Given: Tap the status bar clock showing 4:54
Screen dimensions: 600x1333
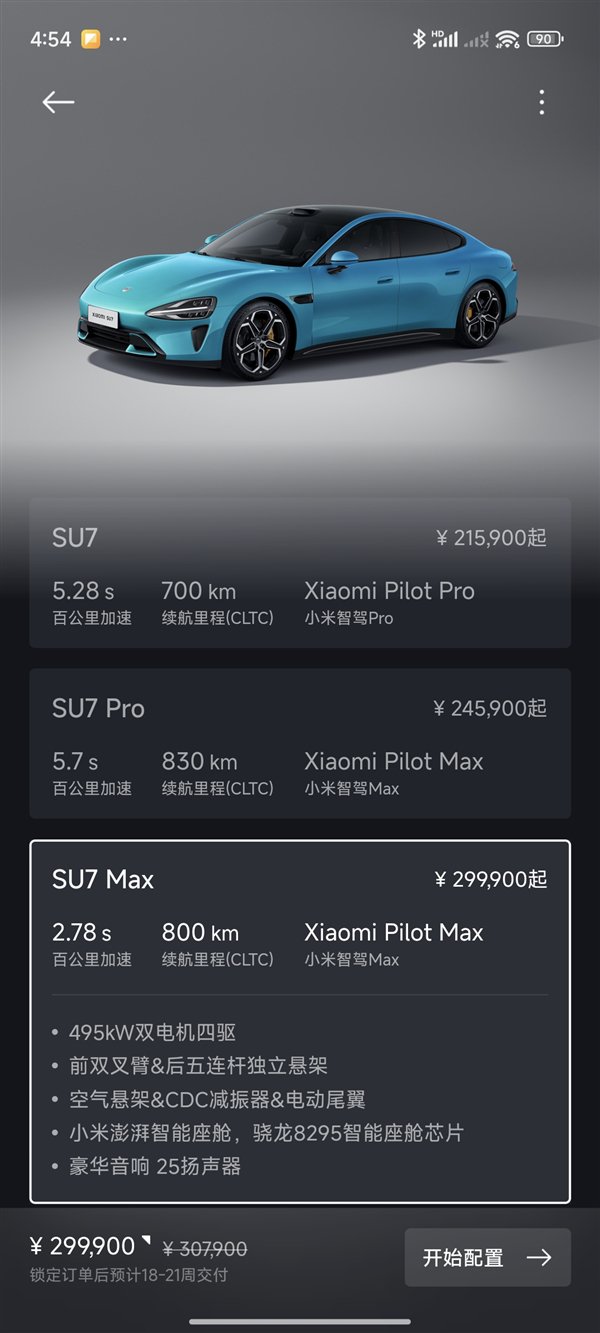Looking at the screenshot, I should pos(51,40).
